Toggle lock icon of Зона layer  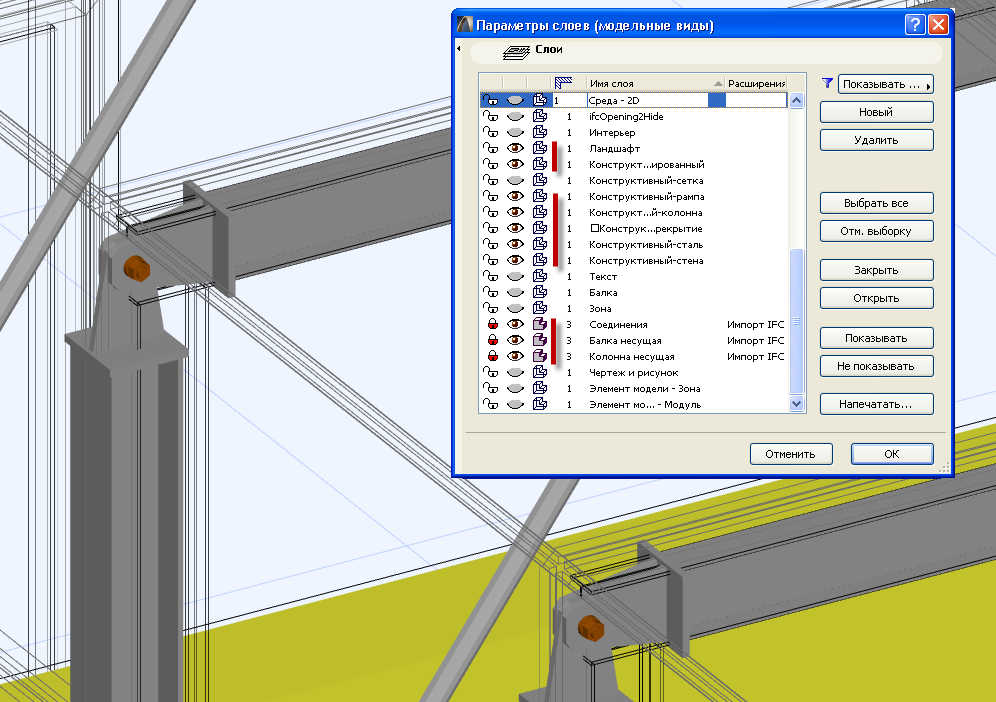pos(490,308)
